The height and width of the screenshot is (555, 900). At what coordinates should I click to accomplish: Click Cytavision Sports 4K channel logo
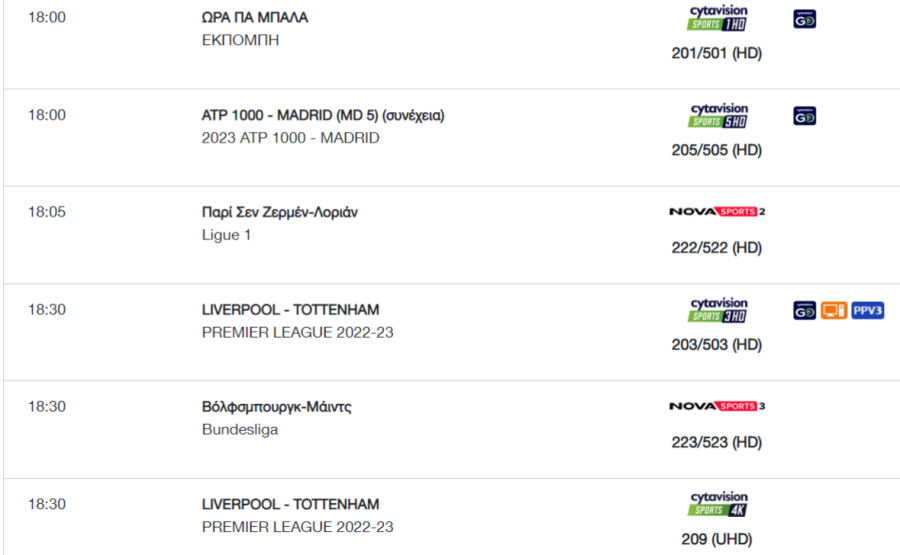pos(717,504)
